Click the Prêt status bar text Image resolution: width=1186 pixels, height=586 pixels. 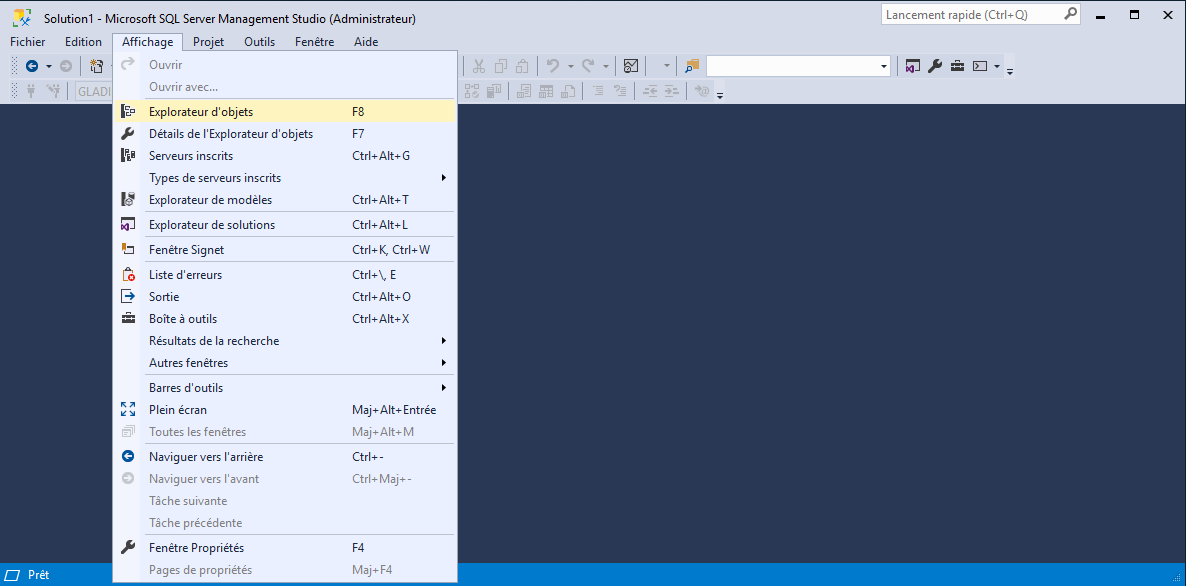(39, 575)
